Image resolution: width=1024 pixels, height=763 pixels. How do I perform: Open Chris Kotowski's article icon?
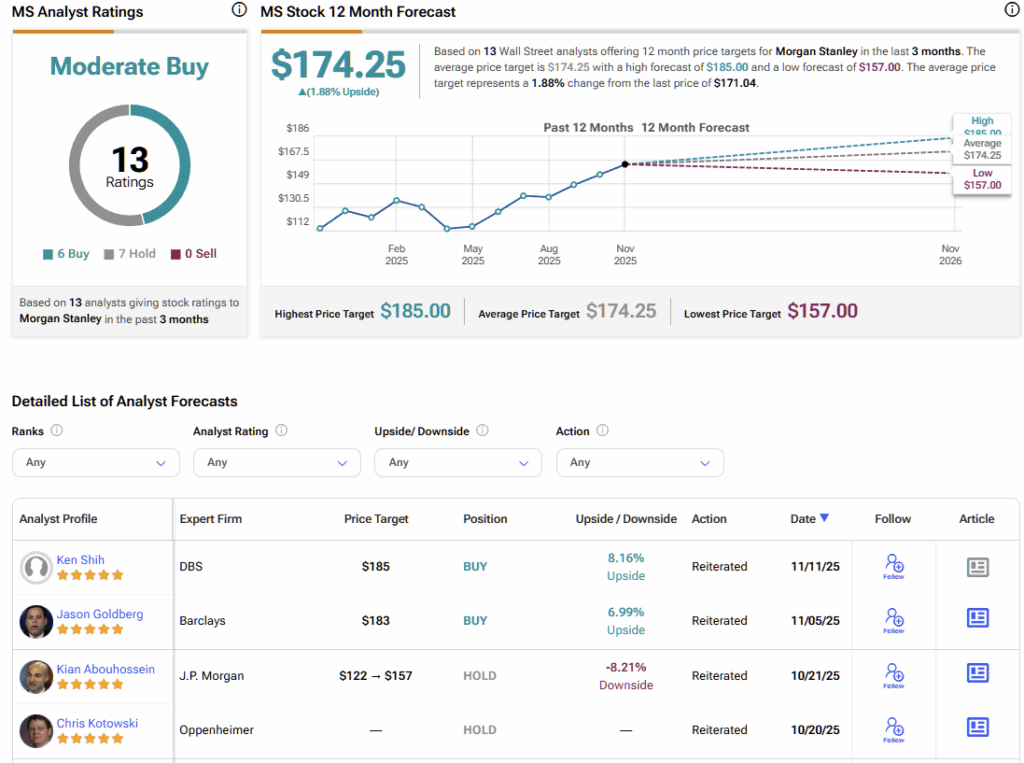click(977, 727)
